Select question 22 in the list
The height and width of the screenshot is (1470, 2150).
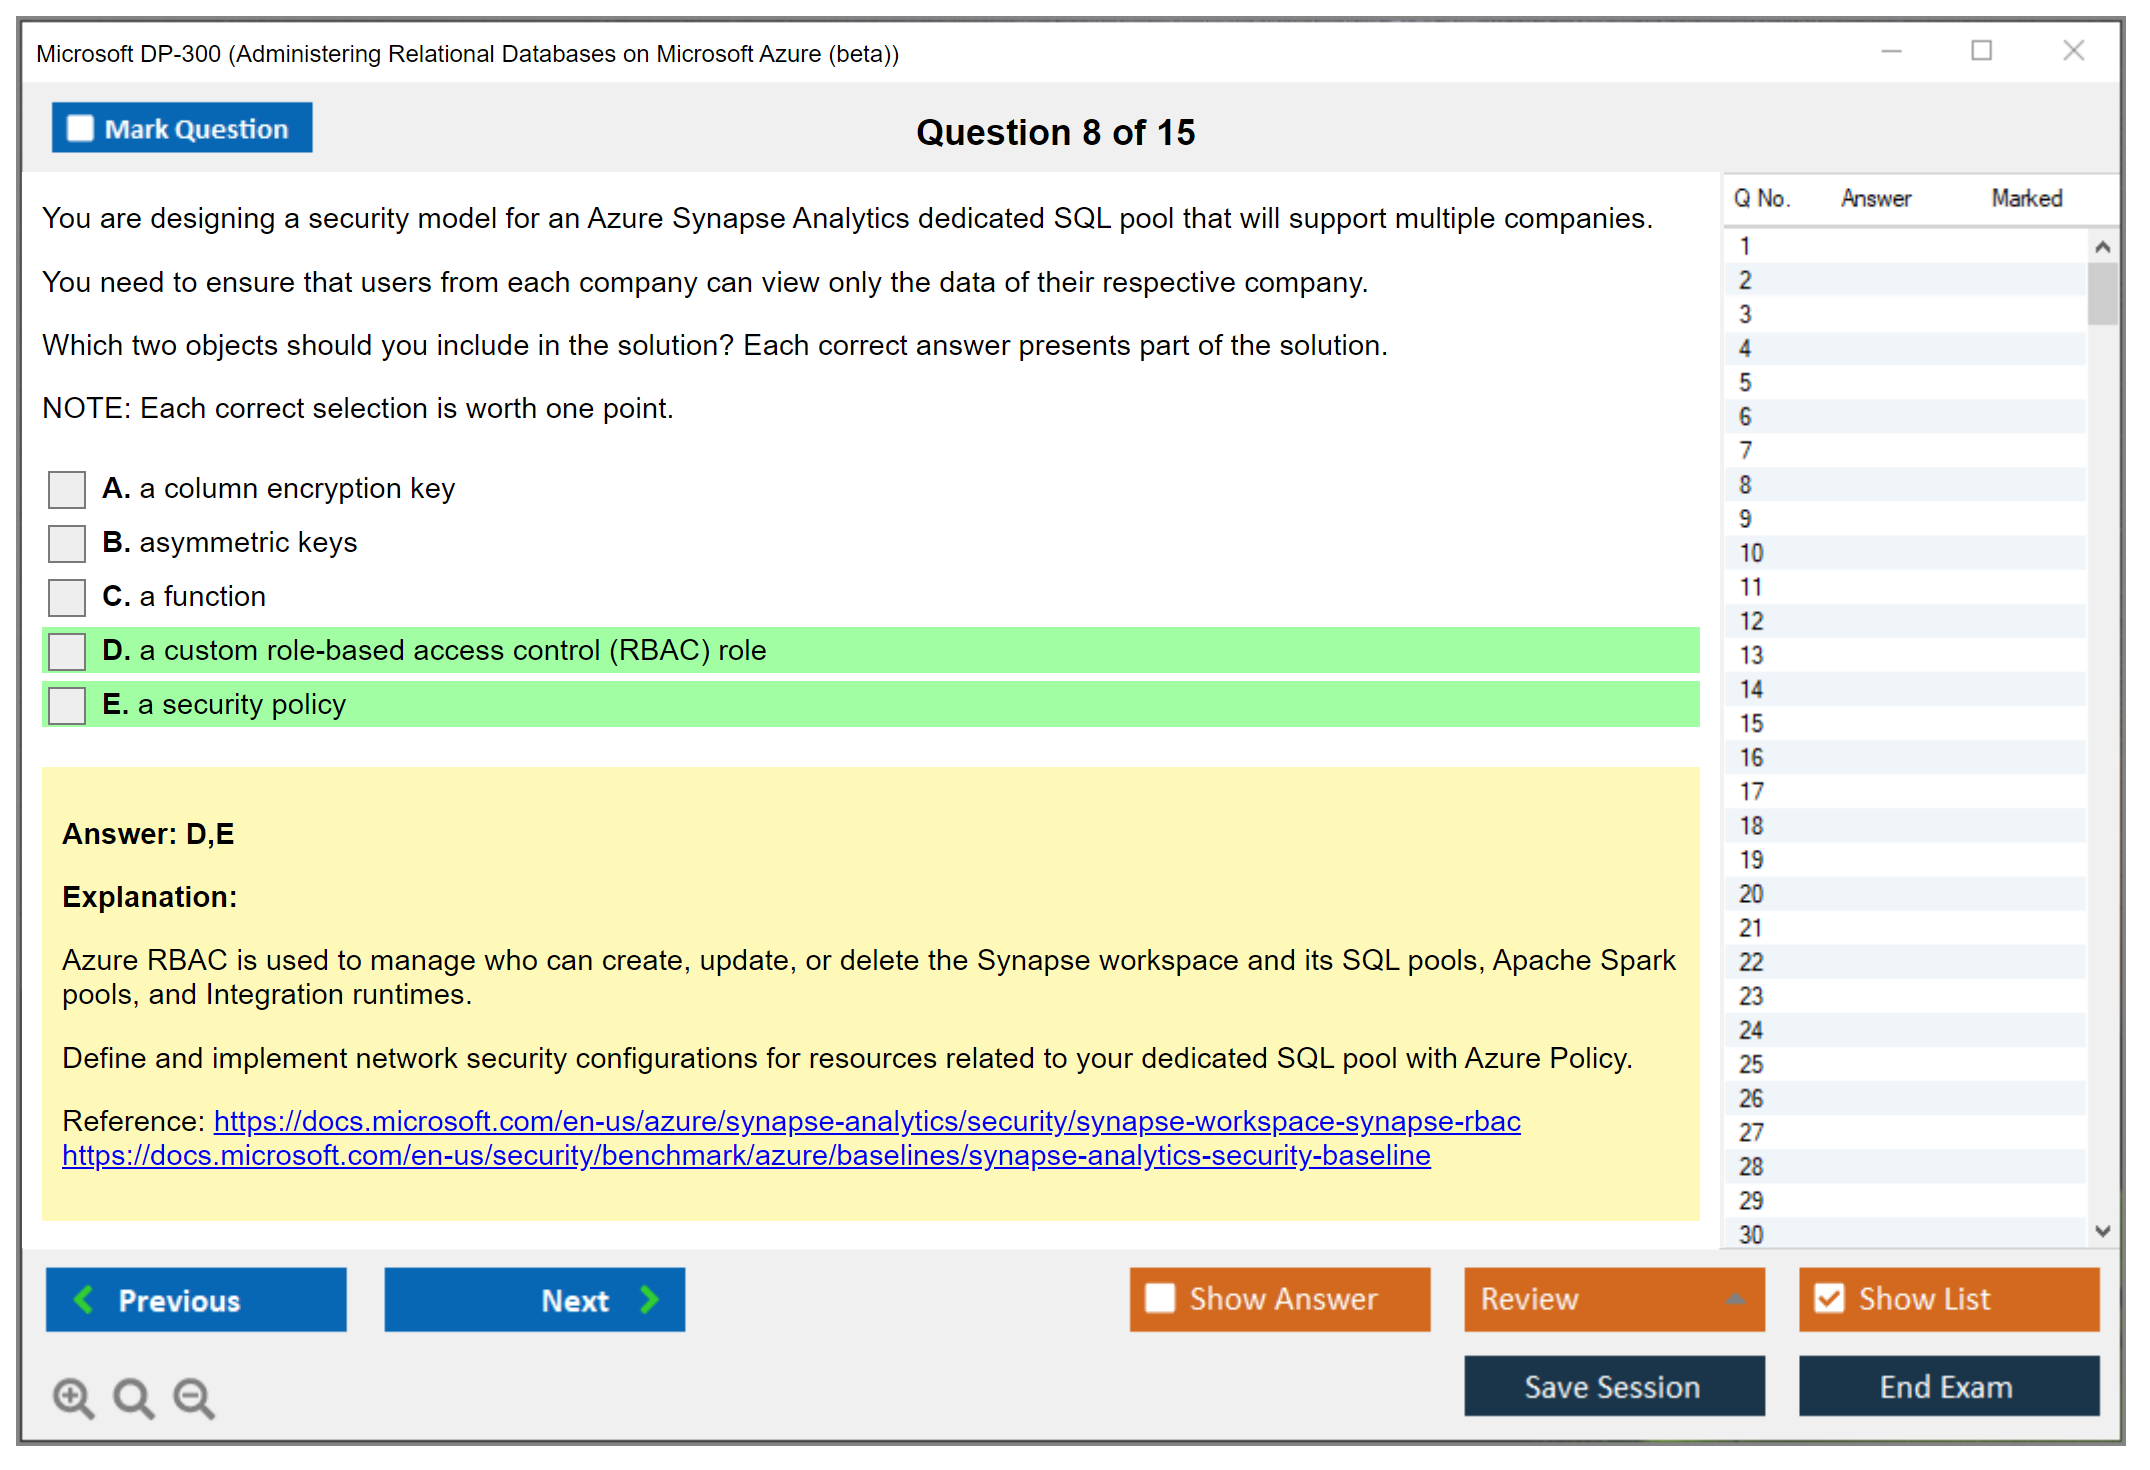click(x=1751, y=962)
